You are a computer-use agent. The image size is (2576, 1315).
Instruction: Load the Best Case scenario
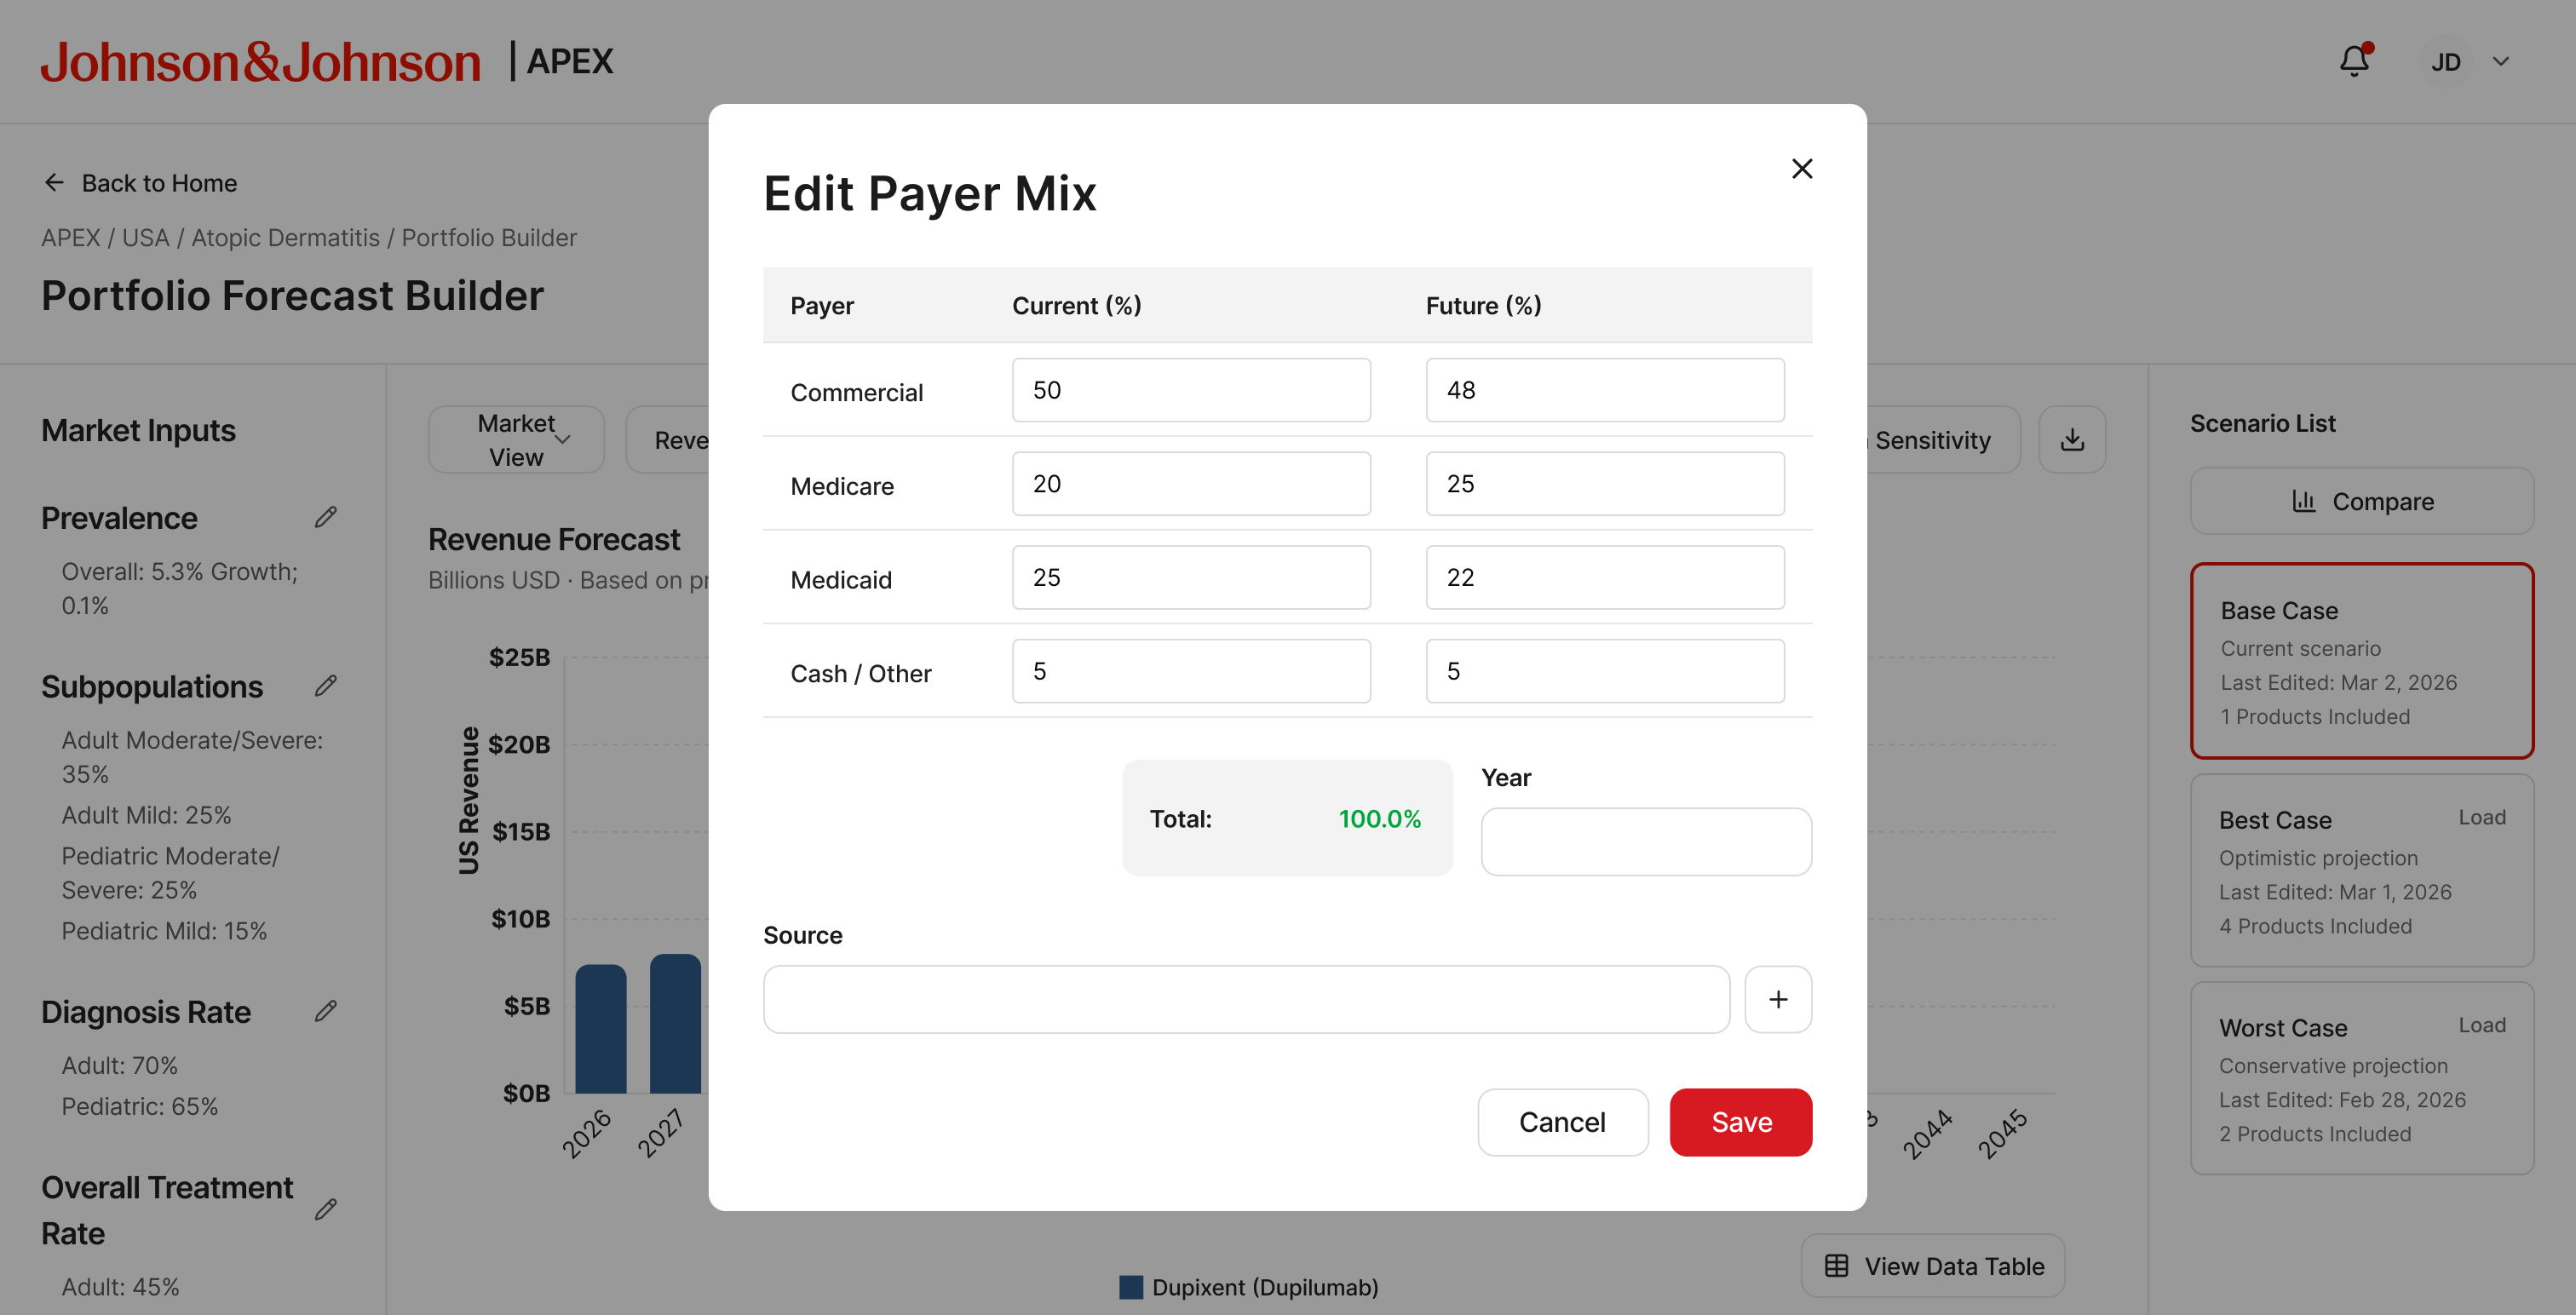click(2482, 817)
